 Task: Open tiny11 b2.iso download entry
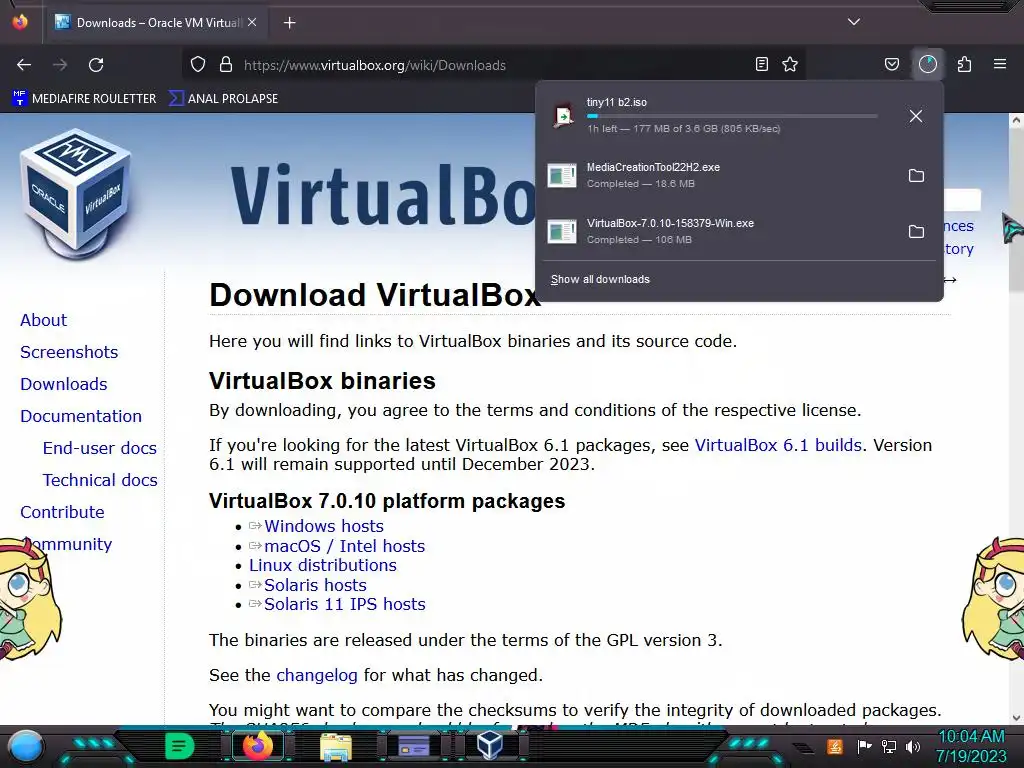[x=718, y=116]
